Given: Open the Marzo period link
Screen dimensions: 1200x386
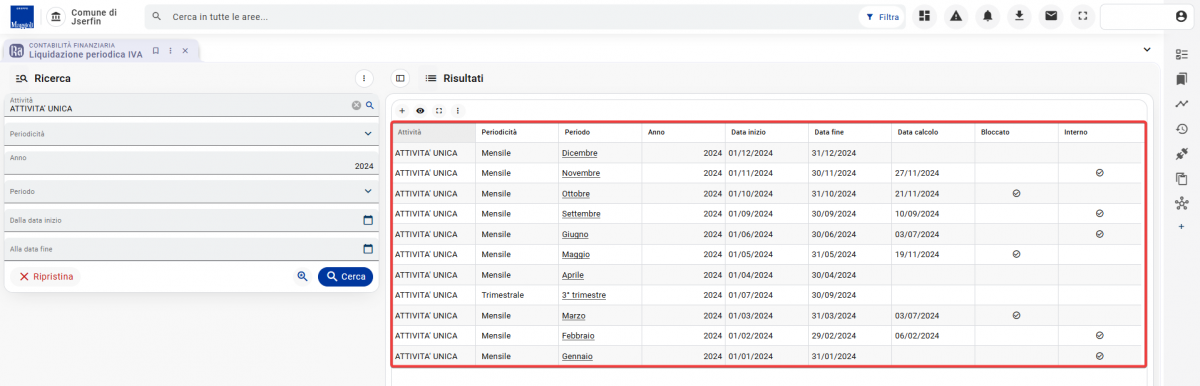Looking at the screenshot, I should [x=574, y=315].
